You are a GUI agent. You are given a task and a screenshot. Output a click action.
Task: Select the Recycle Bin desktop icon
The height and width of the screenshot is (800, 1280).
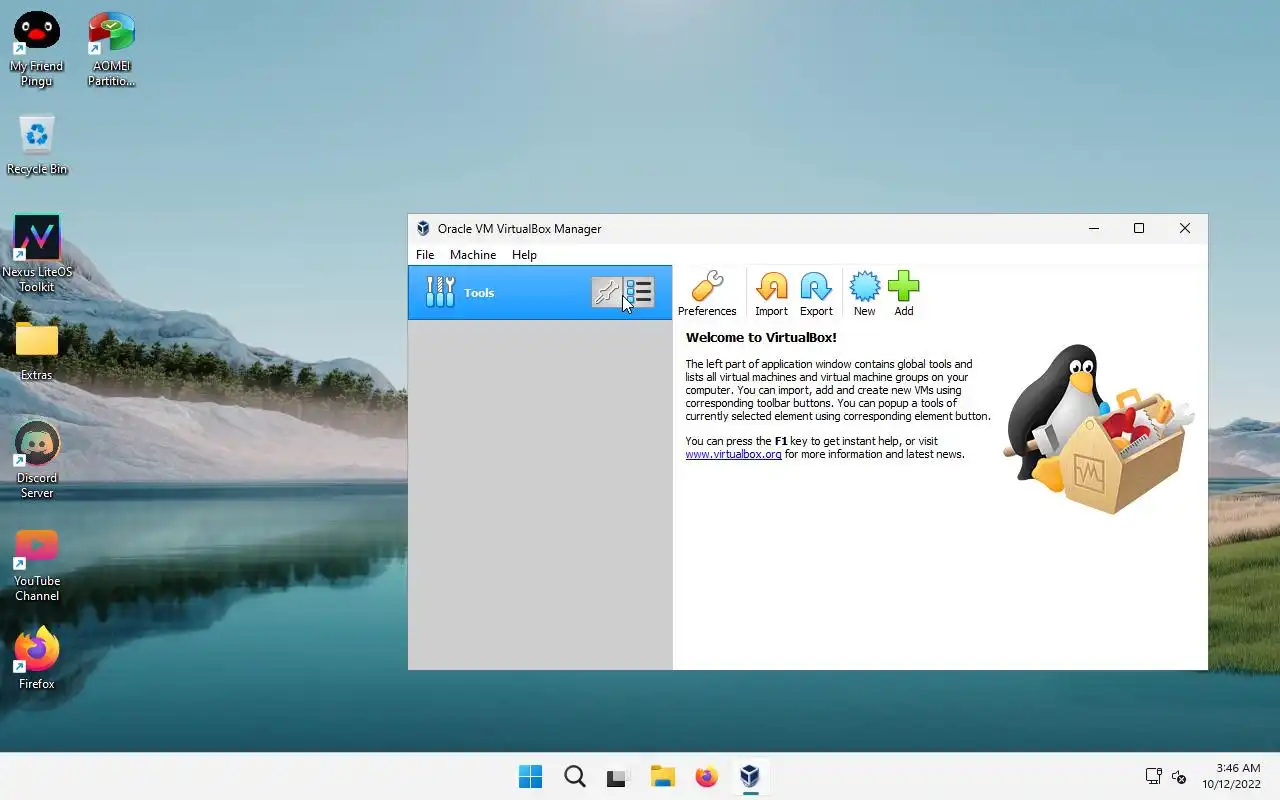tap(37, 145)
